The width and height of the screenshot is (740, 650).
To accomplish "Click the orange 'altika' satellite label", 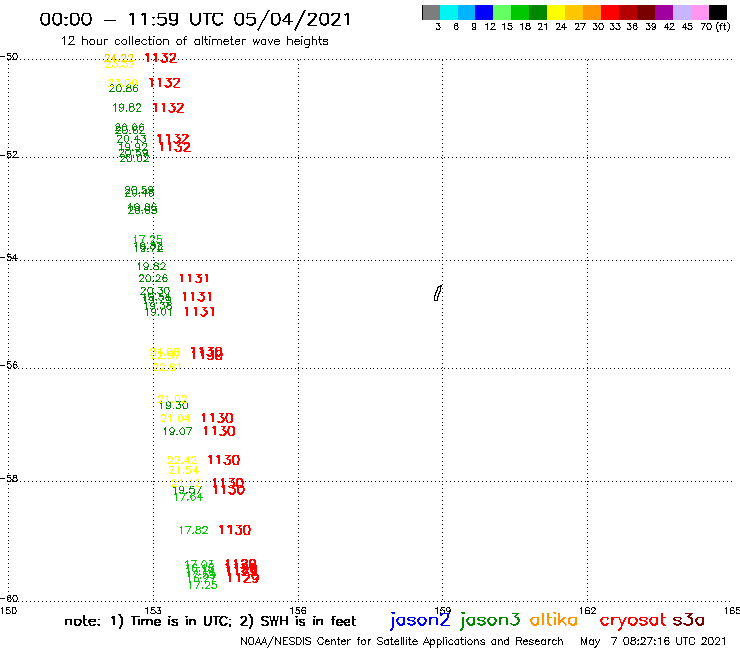I will click(554, 619).
